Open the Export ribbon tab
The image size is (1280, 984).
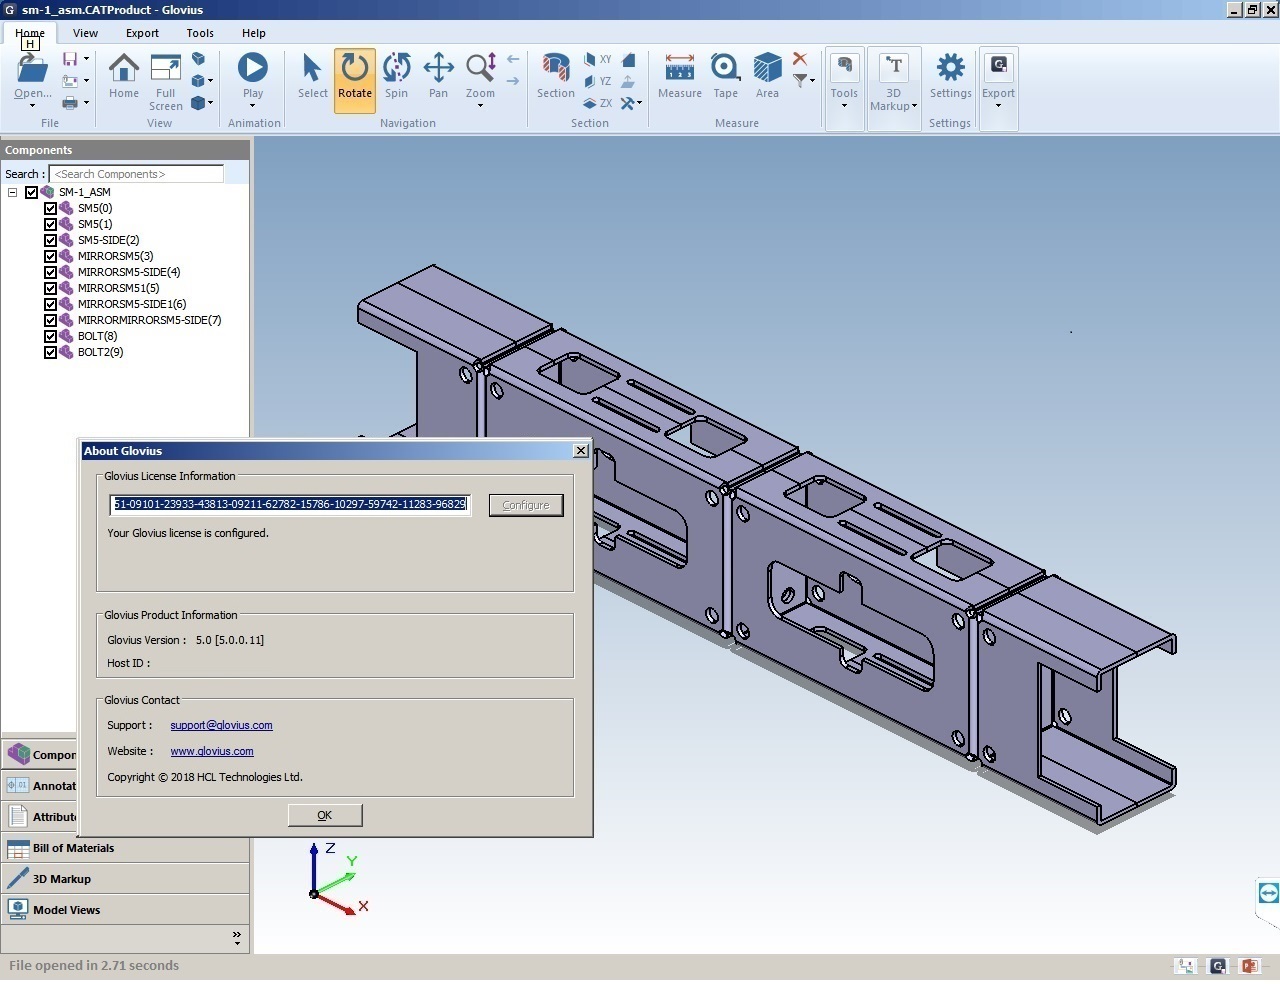[x=142, y=33]
